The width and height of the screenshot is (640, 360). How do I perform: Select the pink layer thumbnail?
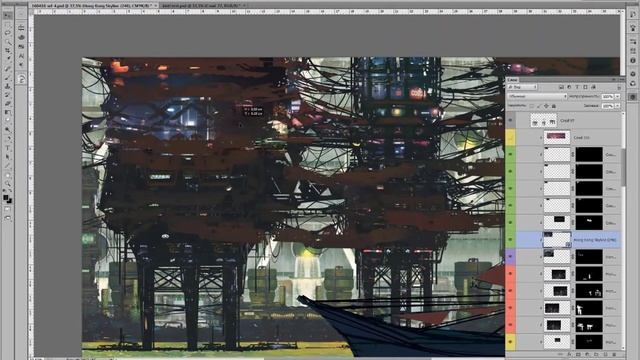pos(557,138)
